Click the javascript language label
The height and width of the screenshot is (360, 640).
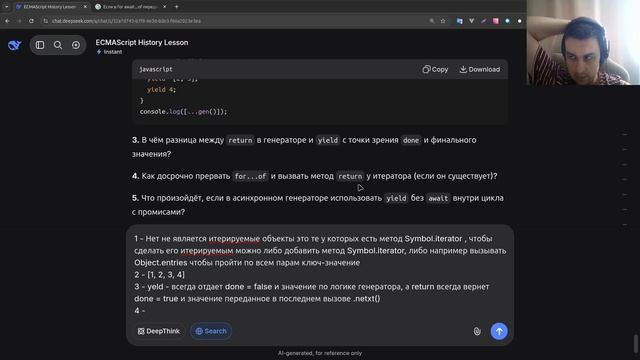coord(156,69)
